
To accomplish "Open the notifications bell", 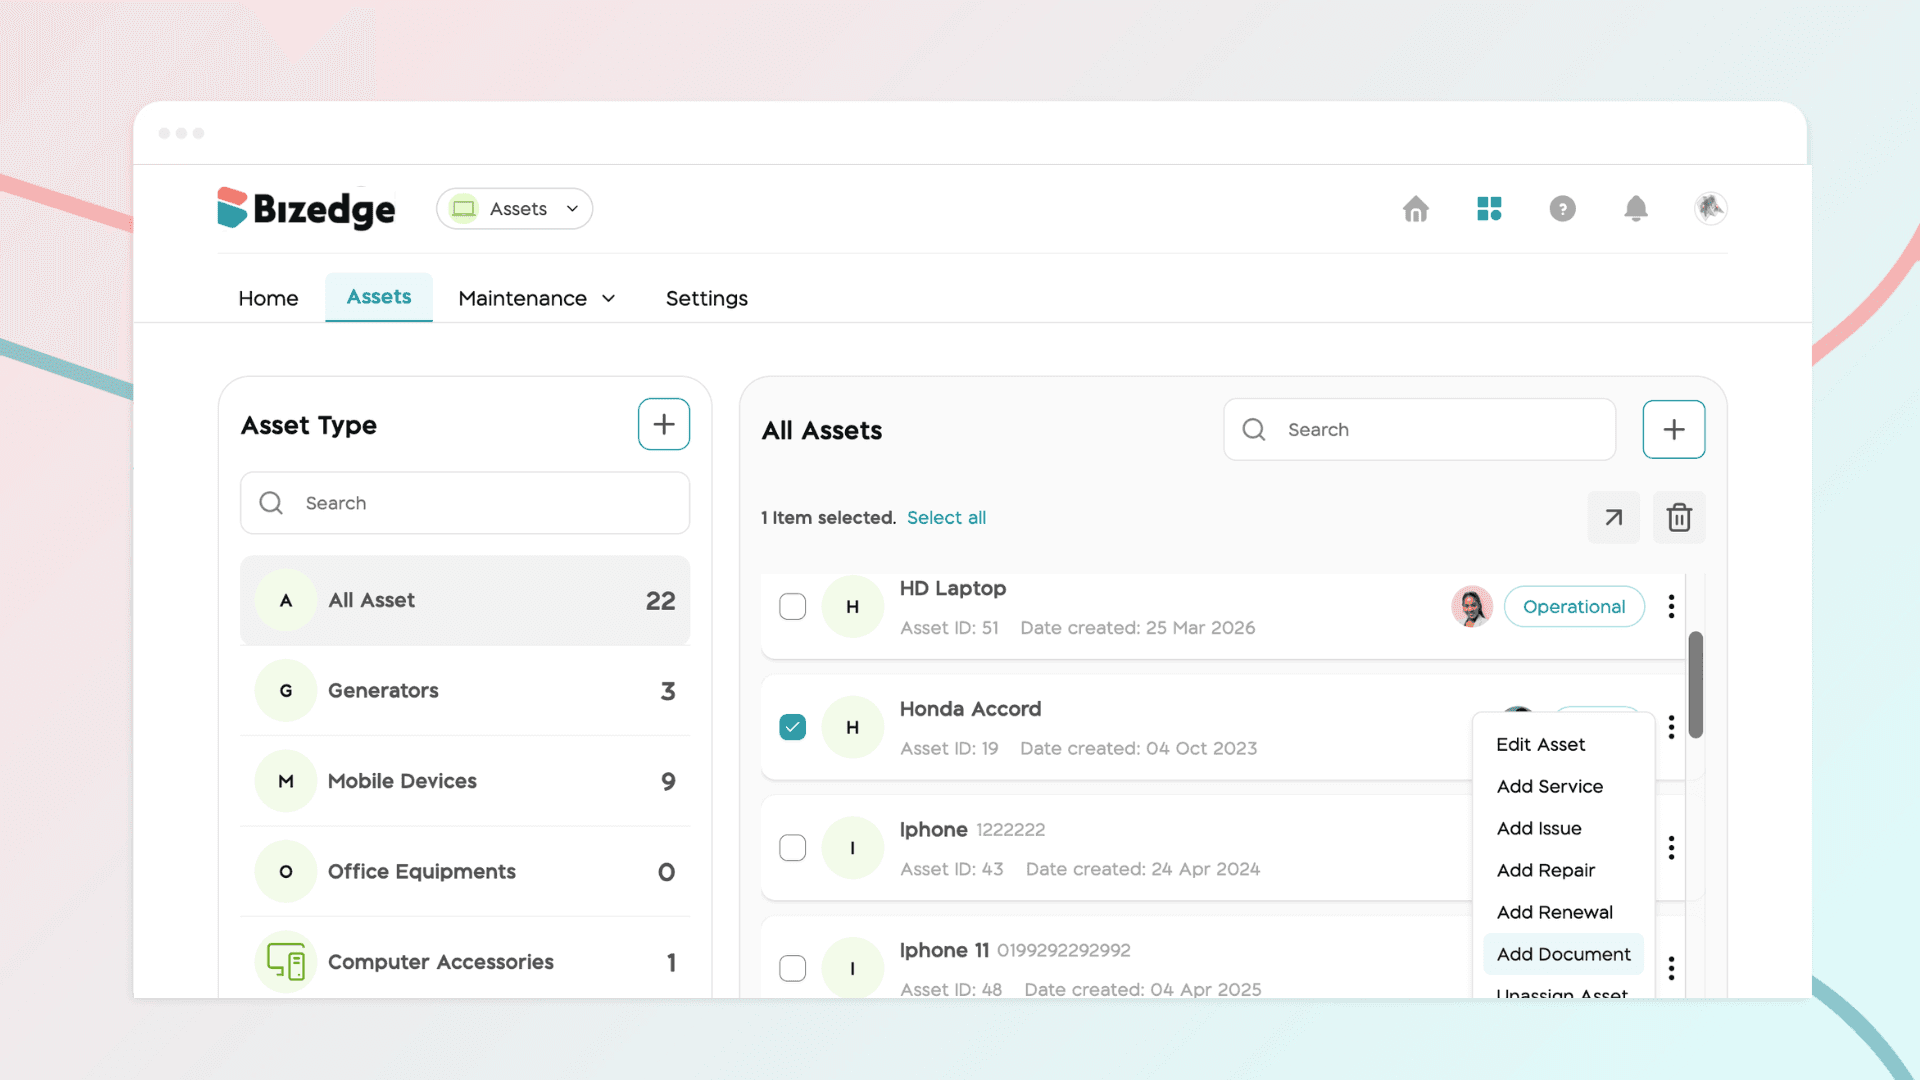I will pyautogui.click(x=1636, y=209).
